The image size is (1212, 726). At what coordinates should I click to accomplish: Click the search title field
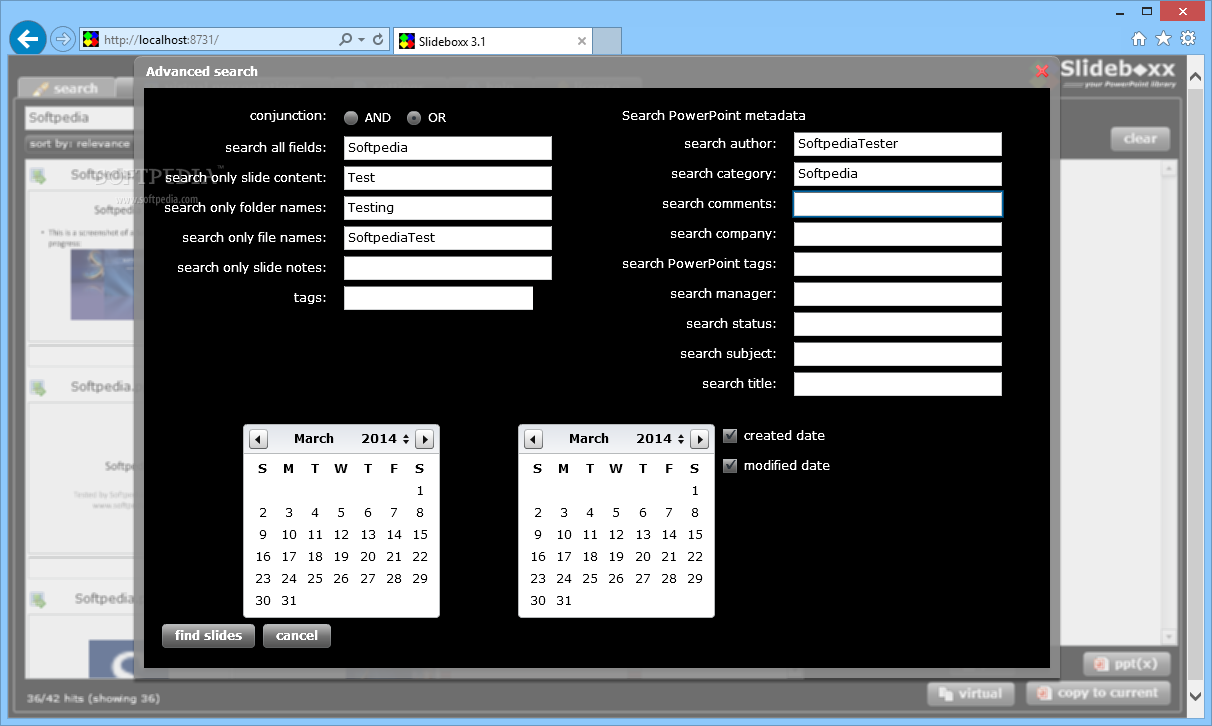(x=898, y=384)
